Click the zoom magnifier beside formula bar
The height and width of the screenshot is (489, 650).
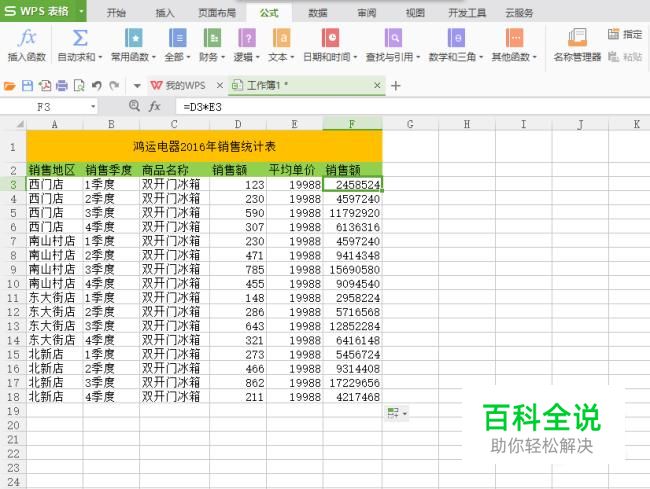tap(134, 106)
